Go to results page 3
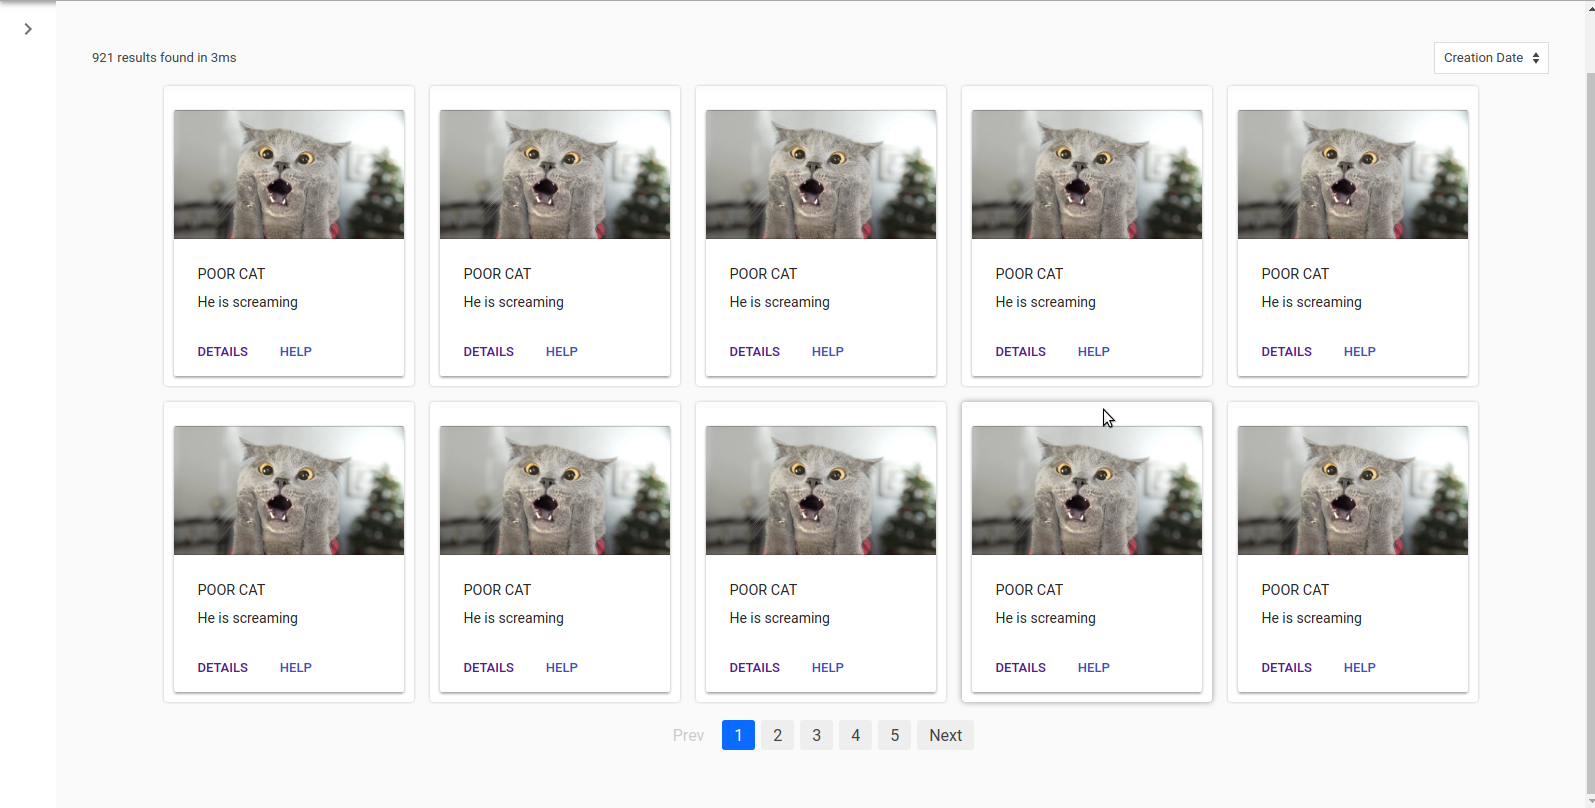Viewport: 1595px width, 808px height. tap(816, 735)
